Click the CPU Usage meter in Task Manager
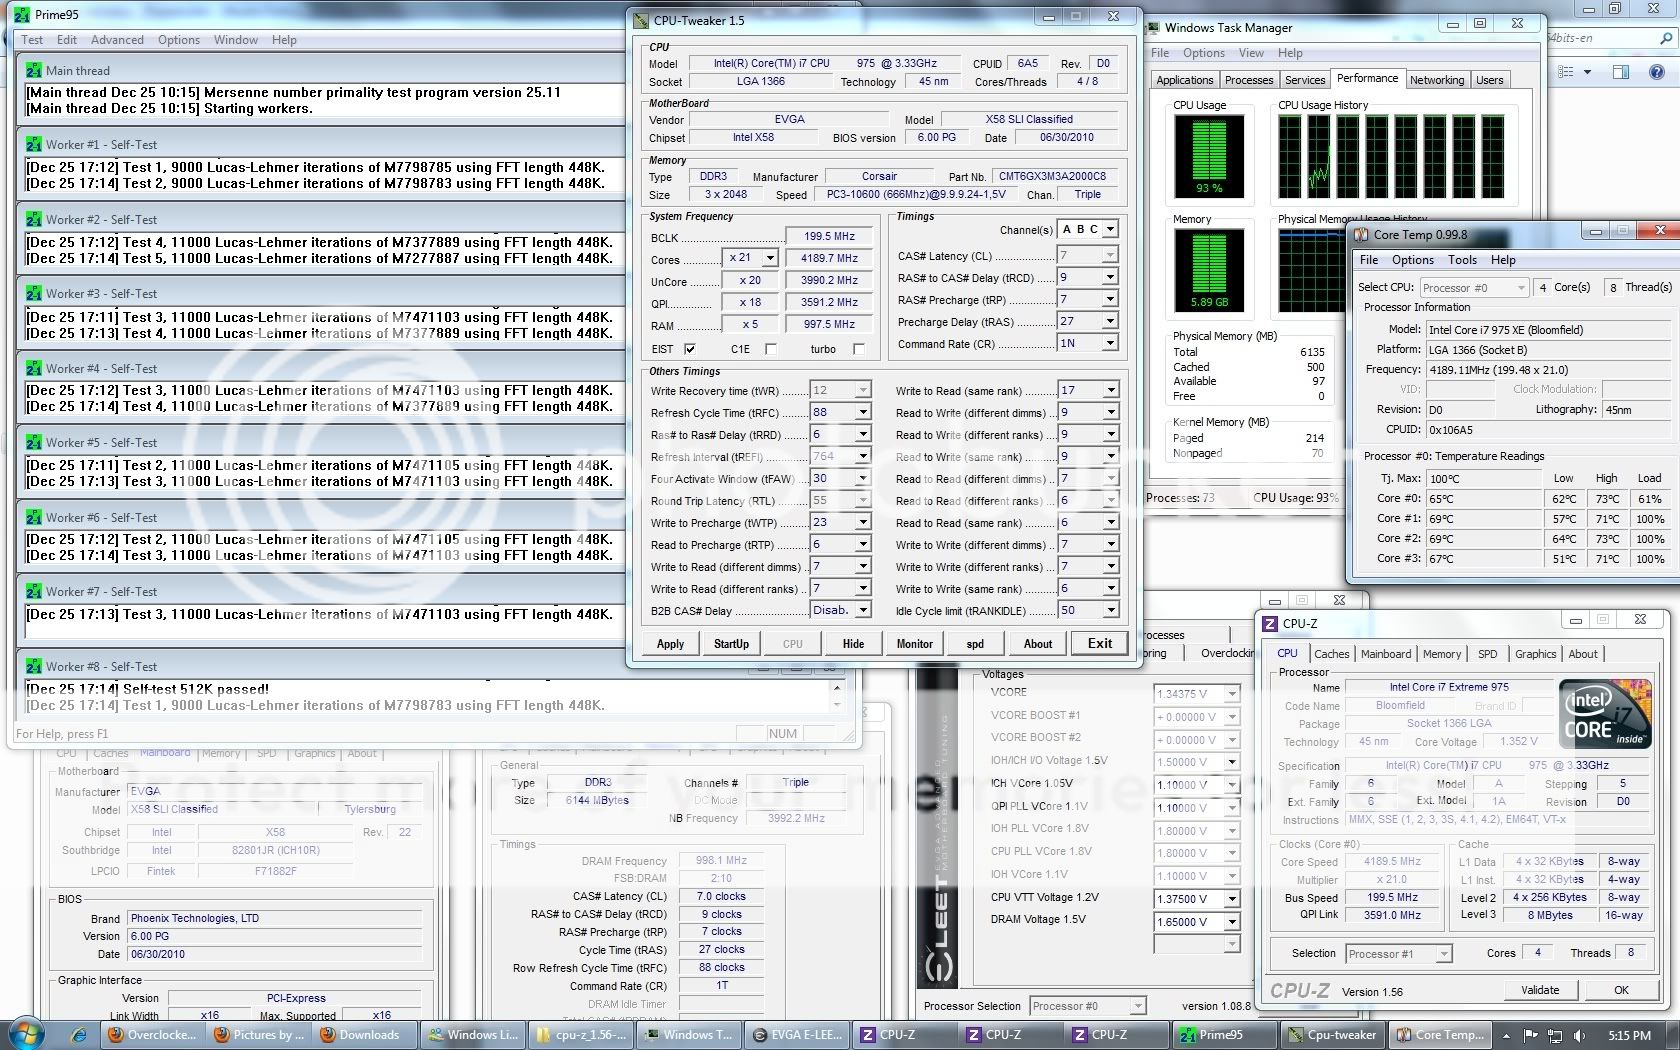The height and width of the screenshot is (1050, 1680). [x=1208, y=155]
